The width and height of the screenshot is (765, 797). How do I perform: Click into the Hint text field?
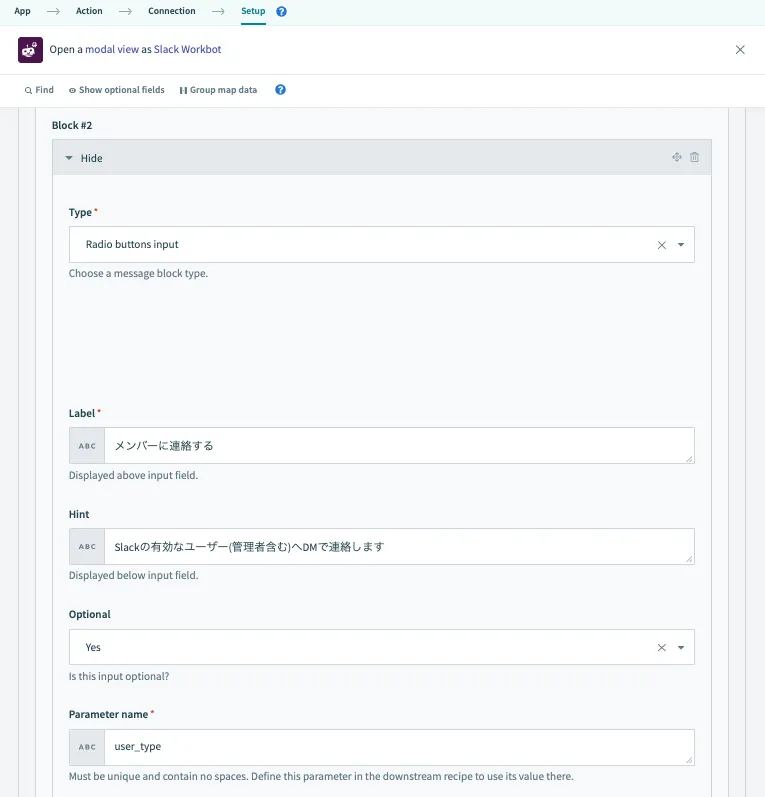pyautogui.click(x=399, y=546)
